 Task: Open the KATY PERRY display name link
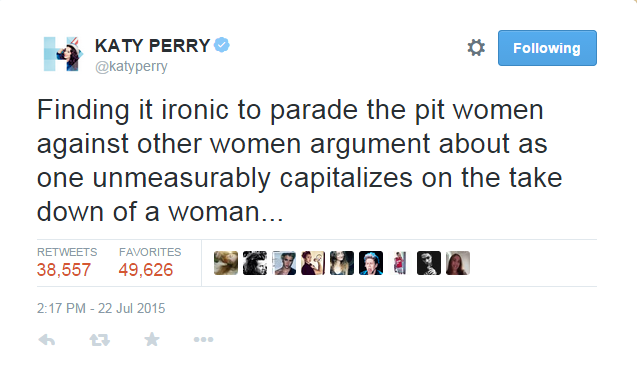point(152,46)
